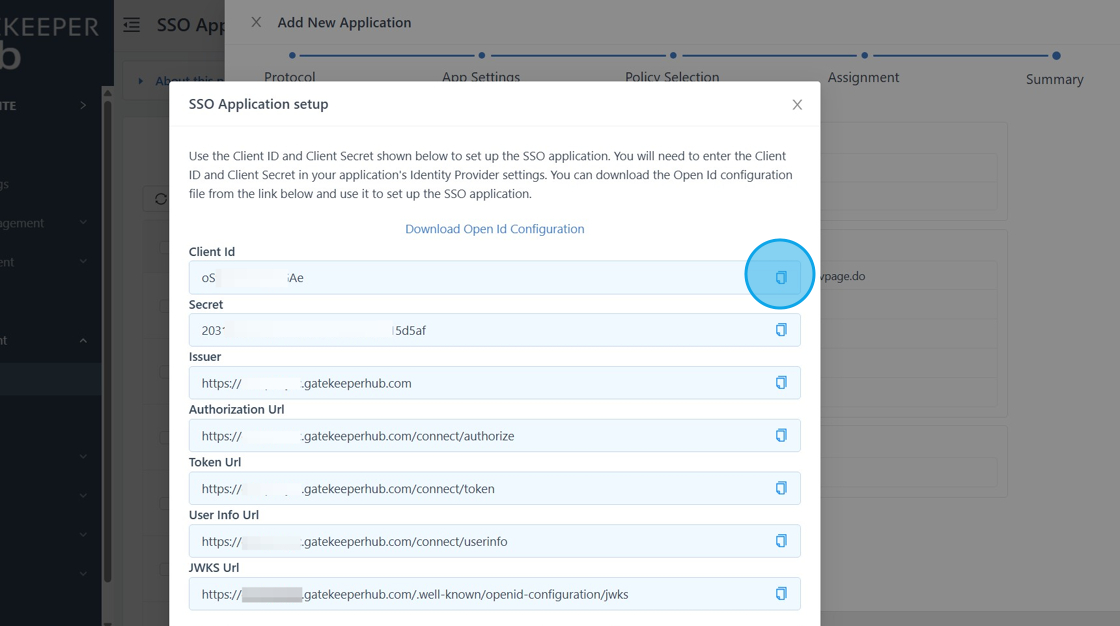Copy the Authorization Url
This screenshot has width=1120, height=626.
[x=781, y=435]
